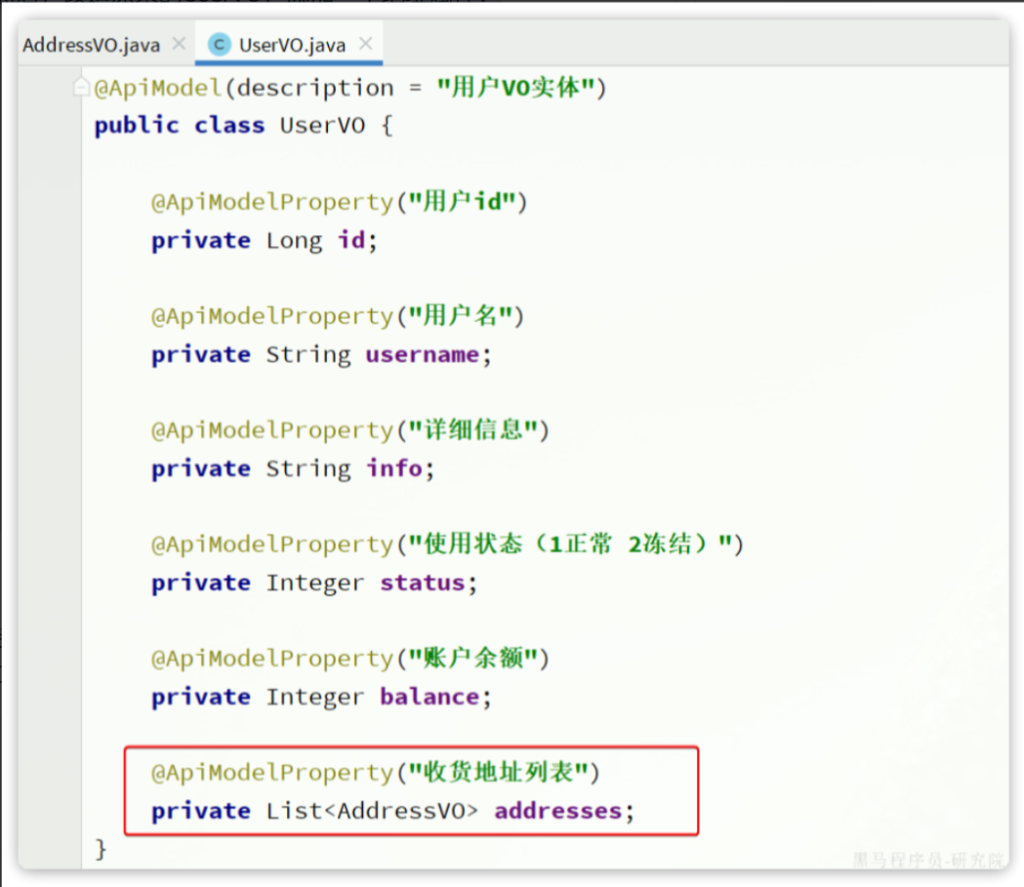This screenshot has height=887, width=1024.
Task: Close the AddressVO.java tab
Action: [x=179, y=44]
